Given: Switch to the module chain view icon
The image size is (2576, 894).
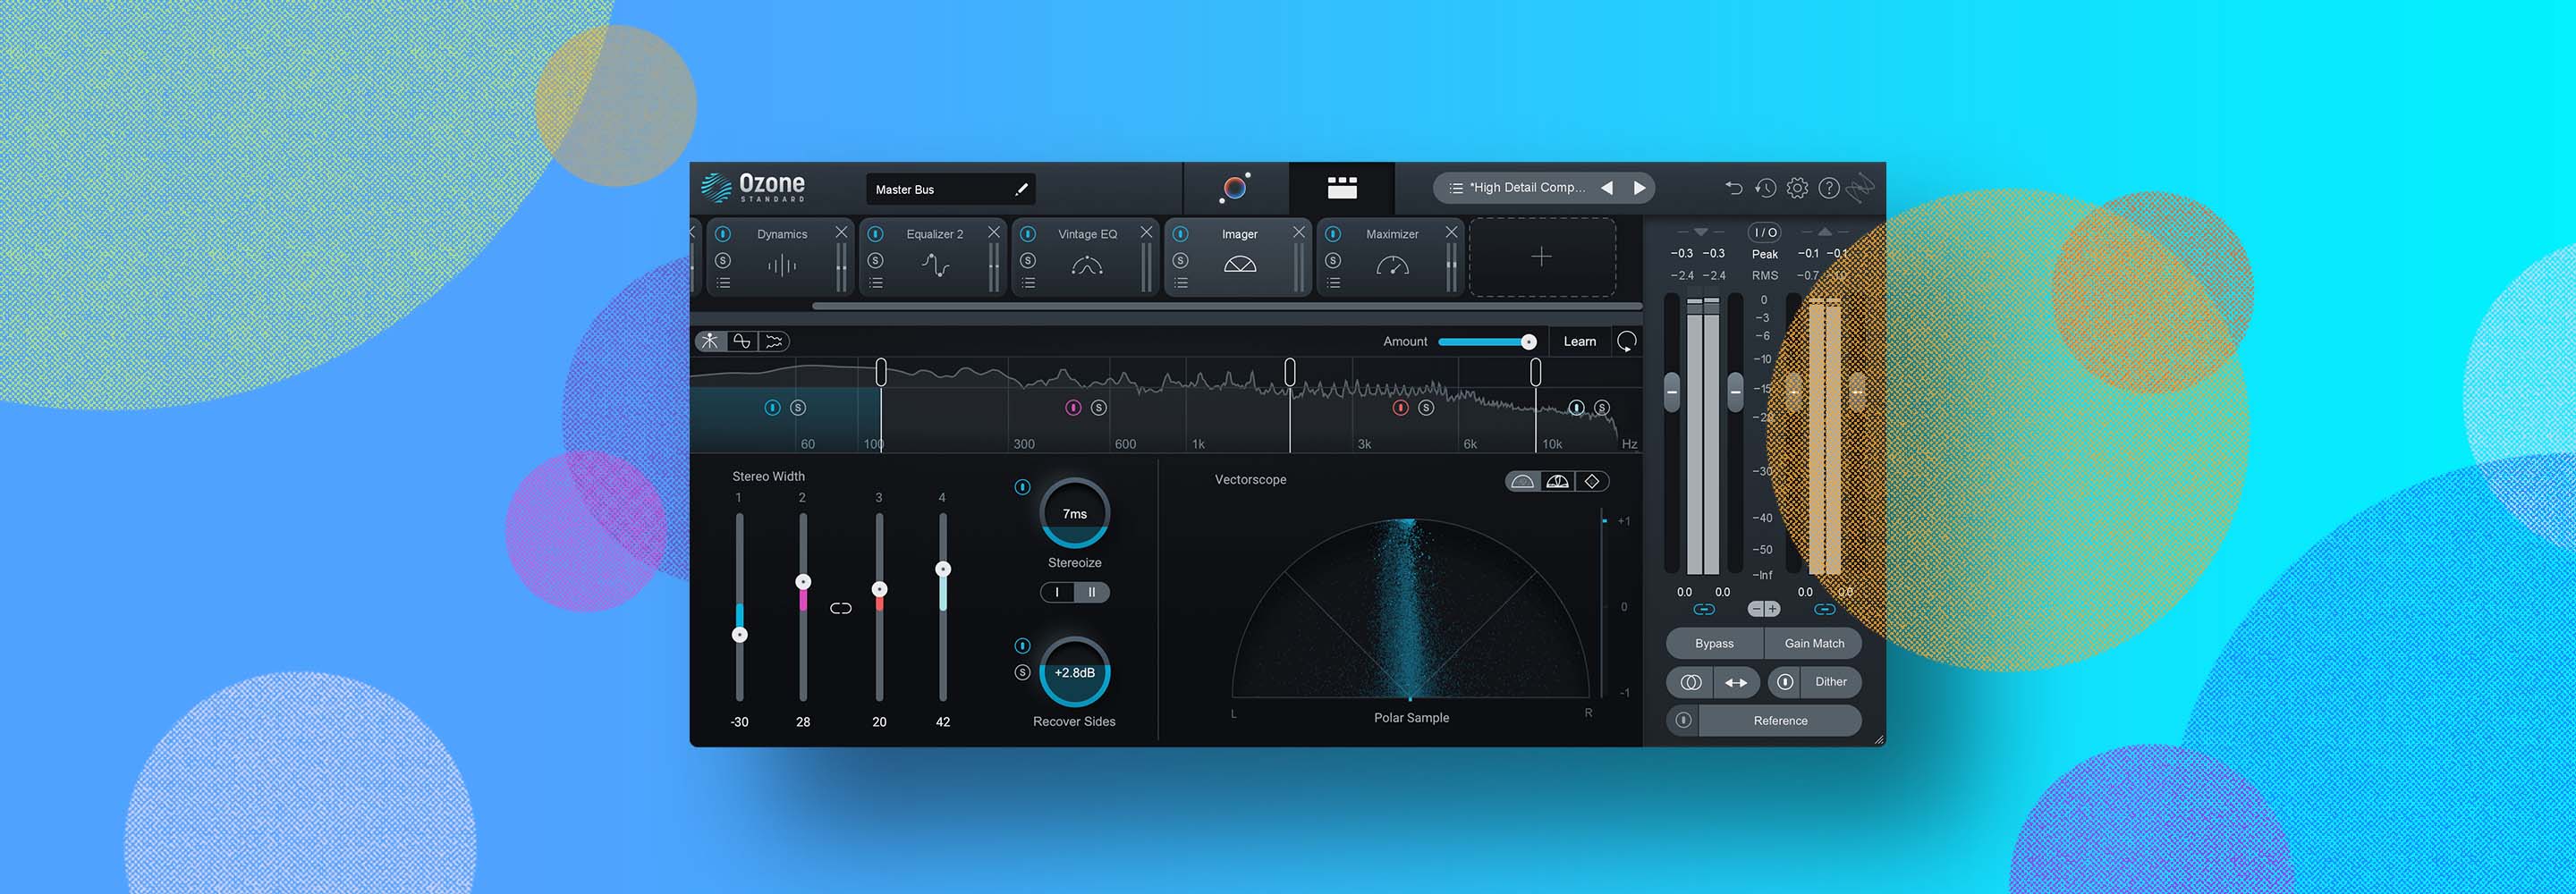Looking at the screenshot, I should point(1341,187).
